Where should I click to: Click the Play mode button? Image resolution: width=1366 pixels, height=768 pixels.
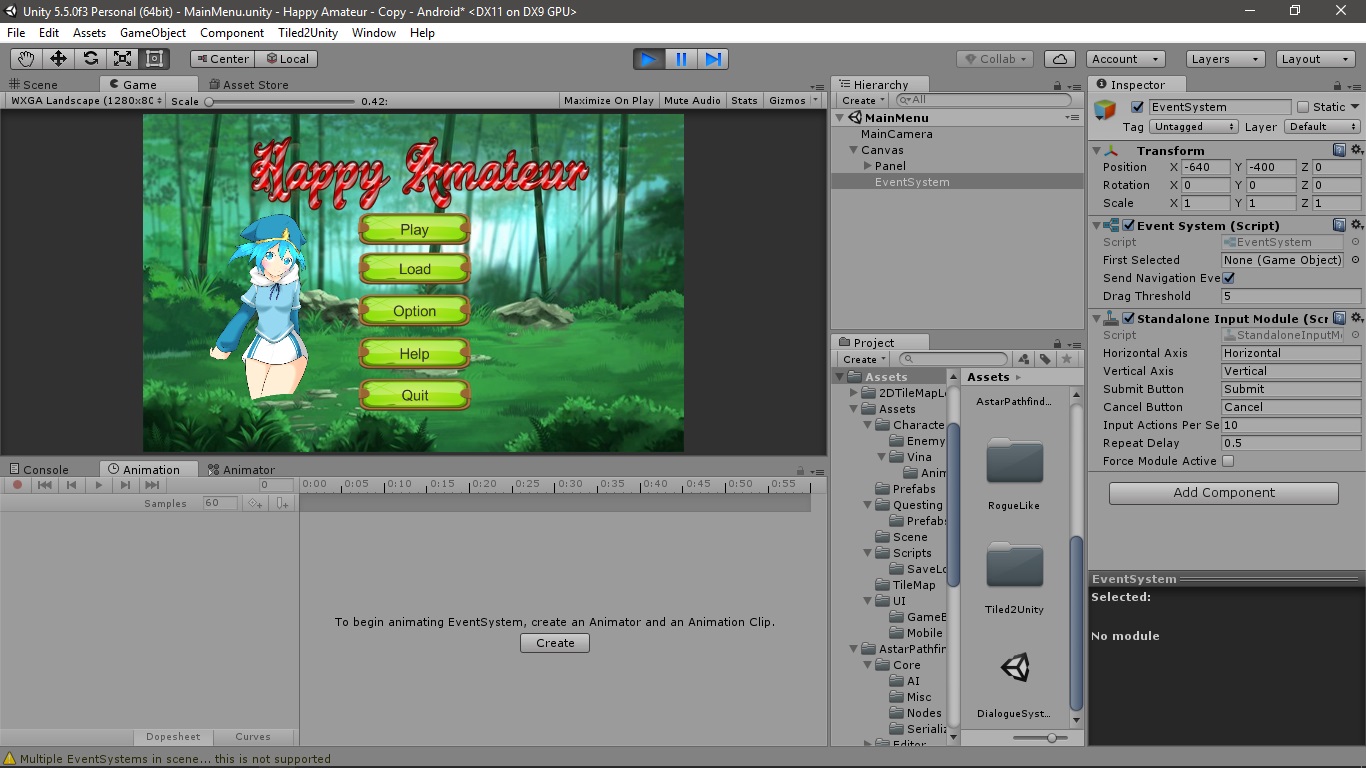coord(649,59)
